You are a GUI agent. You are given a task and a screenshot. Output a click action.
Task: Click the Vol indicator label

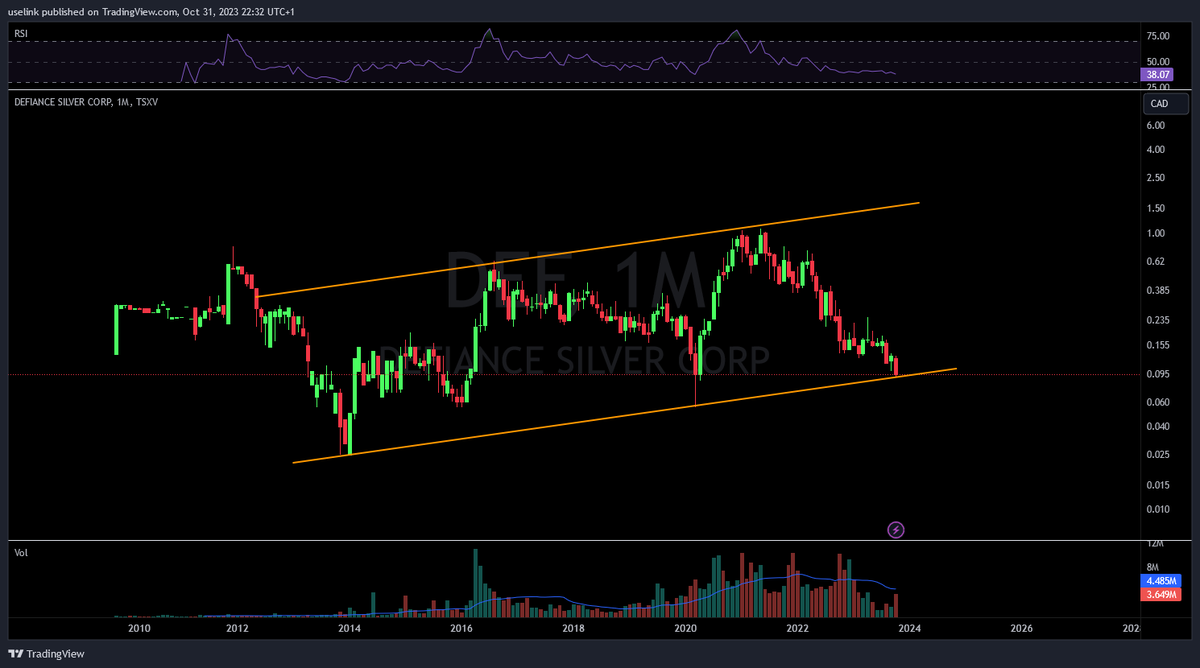pos(20,552)
